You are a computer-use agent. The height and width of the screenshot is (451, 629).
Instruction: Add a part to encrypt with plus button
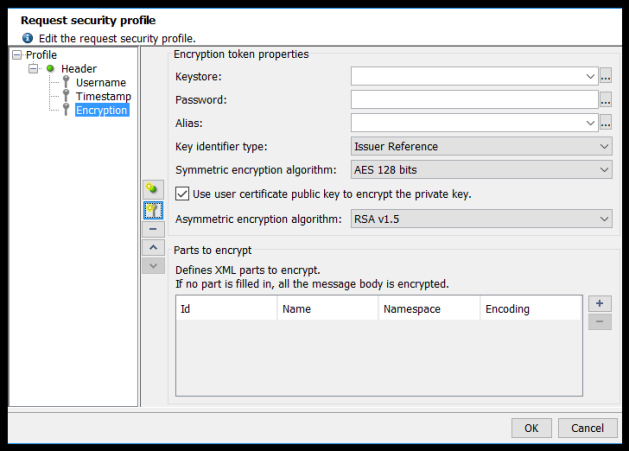tap(599, 303)
